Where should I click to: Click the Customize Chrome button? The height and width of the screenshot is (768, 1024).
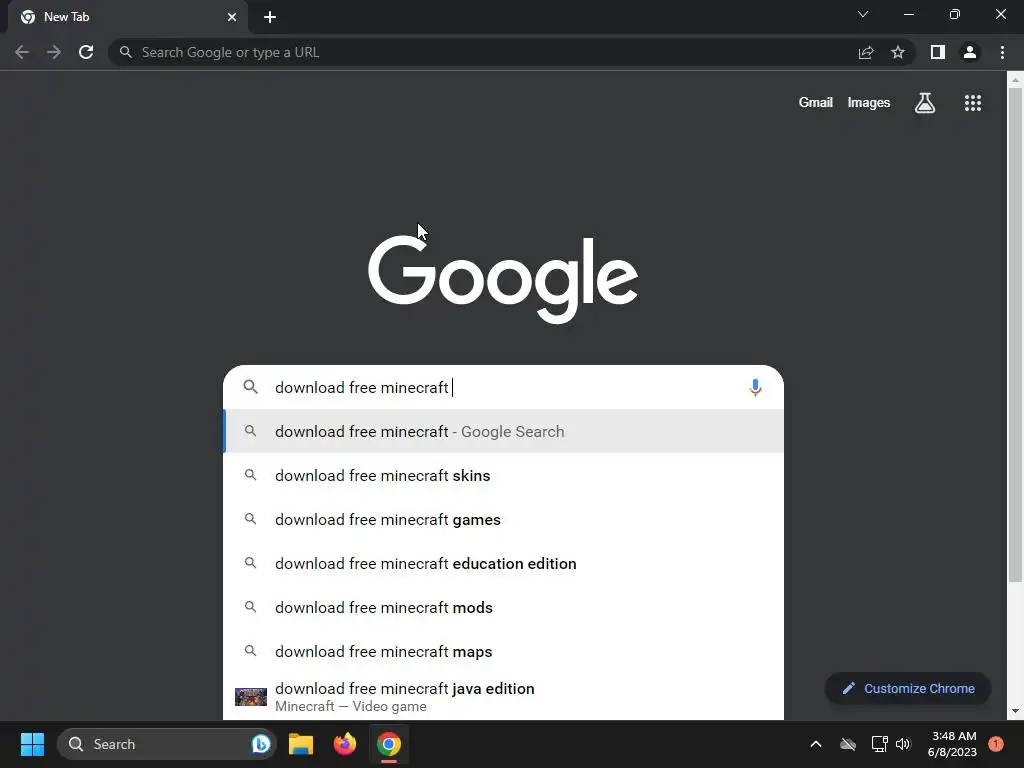click(908, 688)
